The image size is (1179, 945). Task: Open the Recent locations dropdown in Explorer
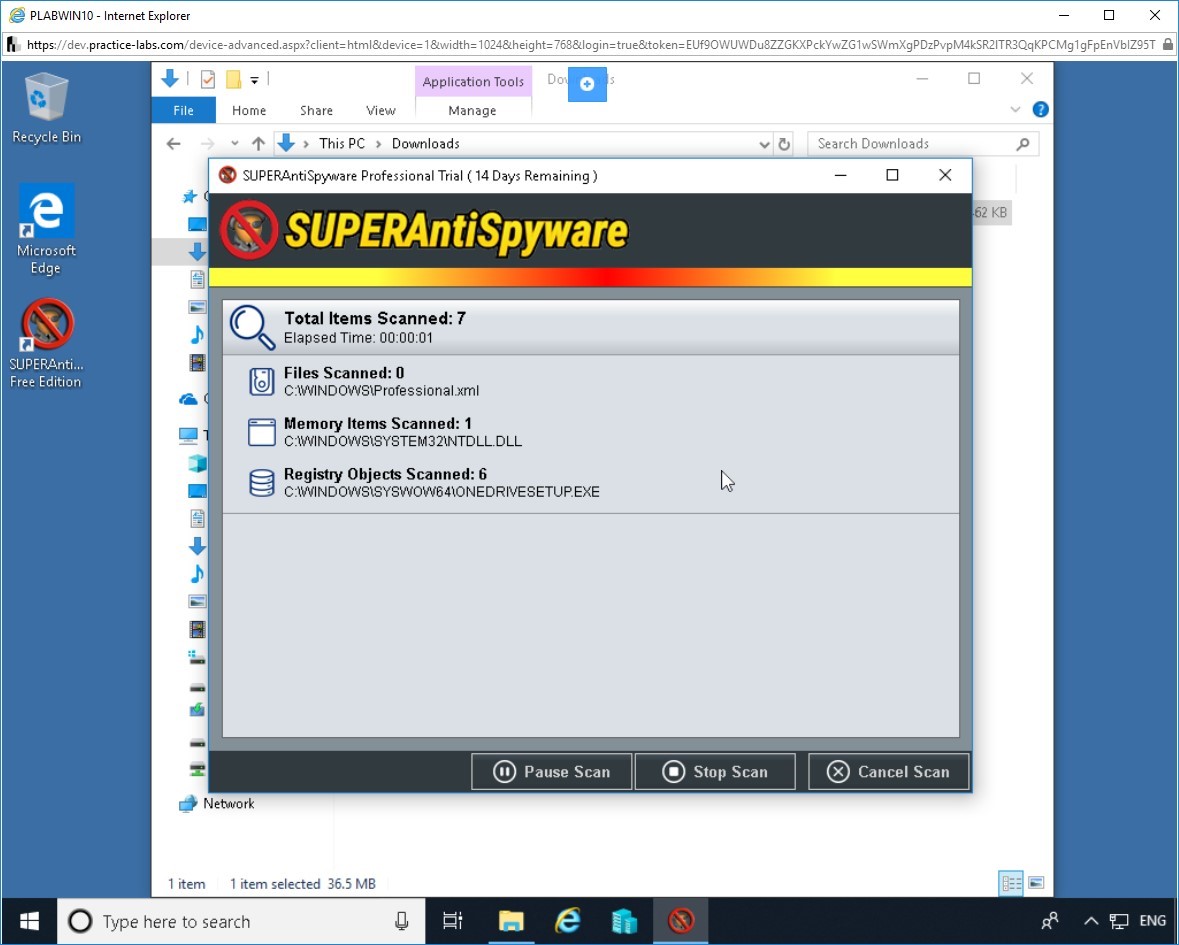(235, 144)
